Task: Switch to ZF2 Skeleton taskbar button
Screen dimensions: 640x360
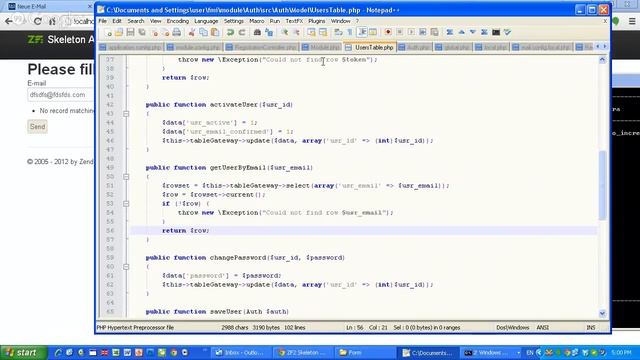Action: pos(303,353)
